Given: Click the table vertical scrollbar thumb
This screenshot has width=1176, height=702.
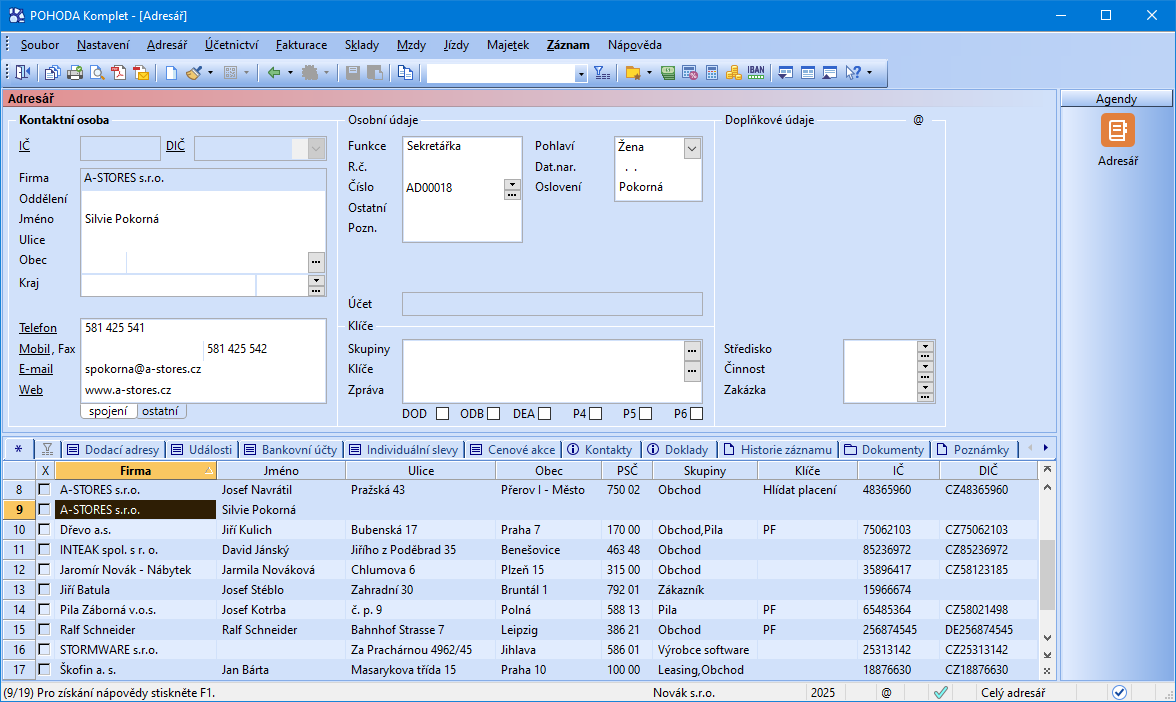Looking at the screenshot, I should tap(1047, 574).
